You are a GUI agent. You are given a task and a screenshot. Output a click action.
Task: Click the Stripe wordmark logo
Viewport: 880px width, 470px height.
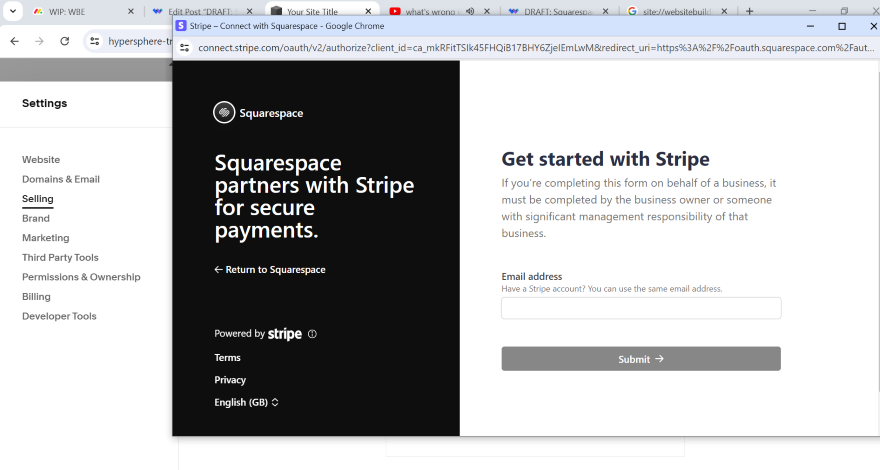tap(285, 334)
